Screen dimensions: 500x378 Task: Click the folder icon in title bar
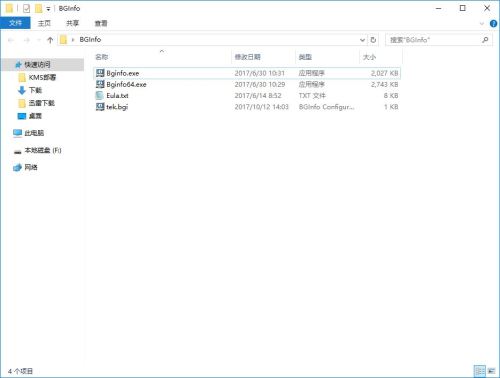[x=9, y=8]
